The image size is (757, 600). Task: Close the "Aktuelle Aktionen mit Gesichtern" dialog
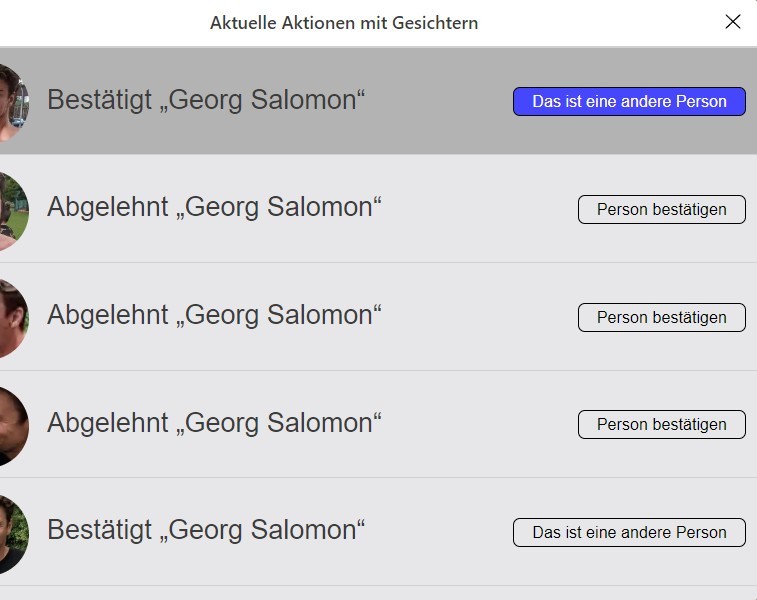(733, 22)
